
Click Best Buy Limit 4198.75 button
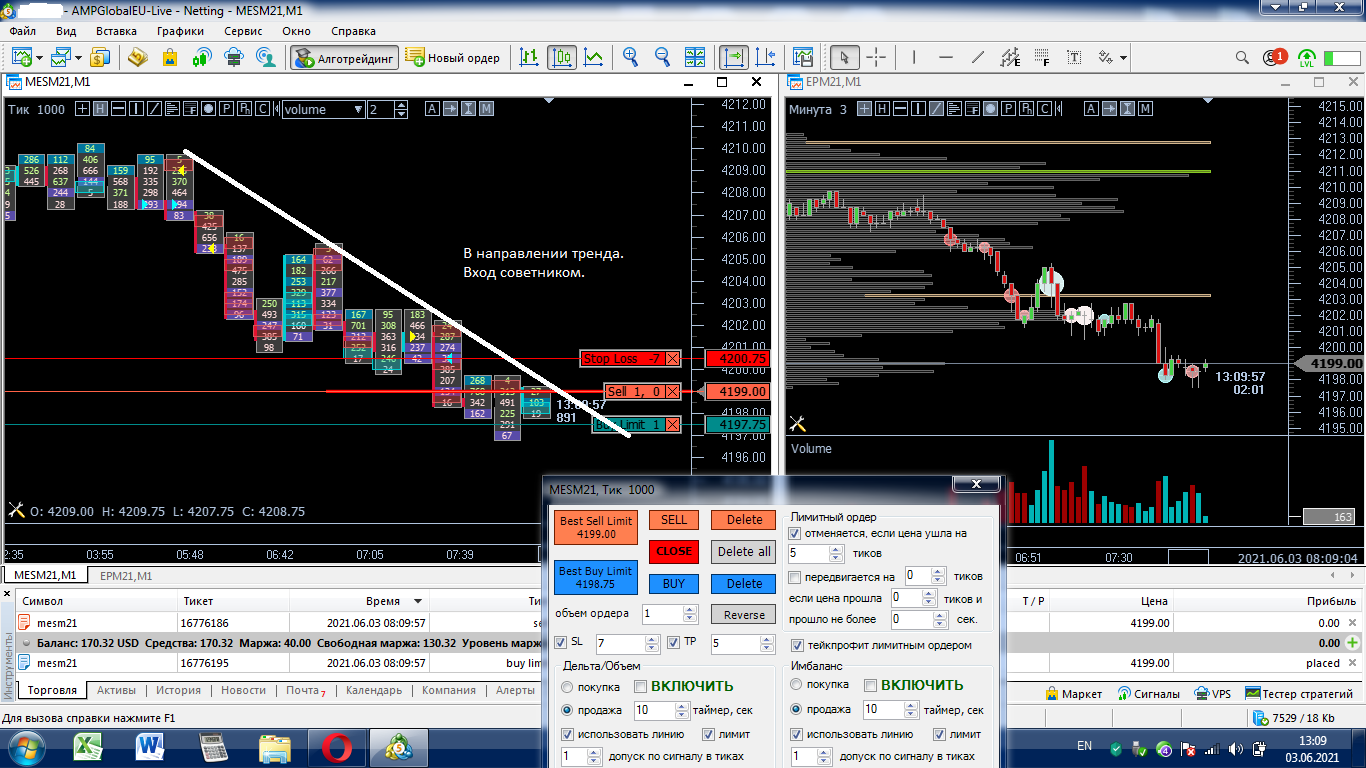click(595, 577)
